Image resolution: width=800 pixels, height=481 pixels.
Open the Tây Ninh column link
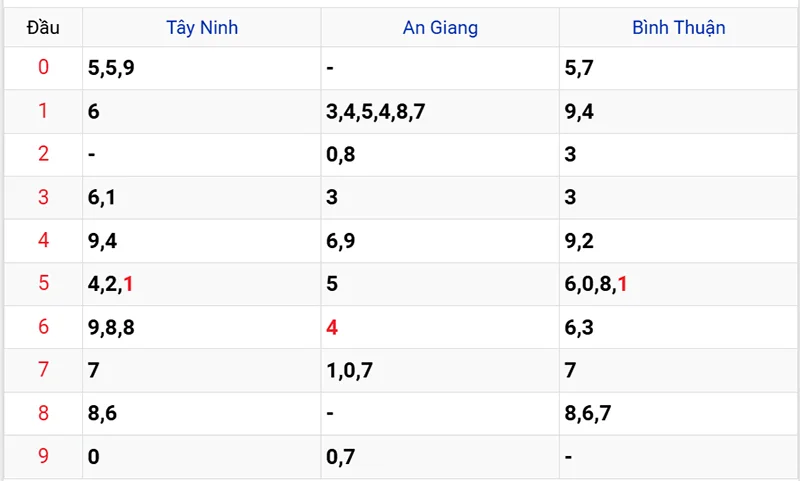(x=202, y=28)
